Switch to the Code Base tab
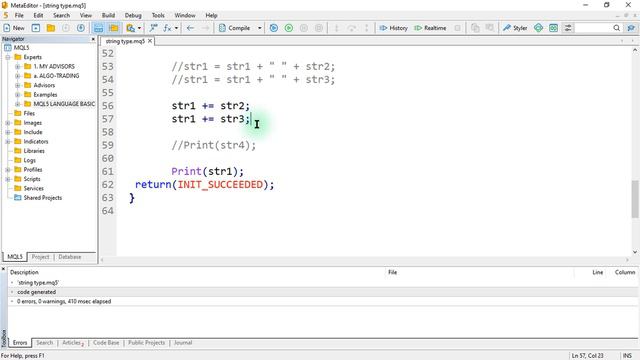 [106, 343]
